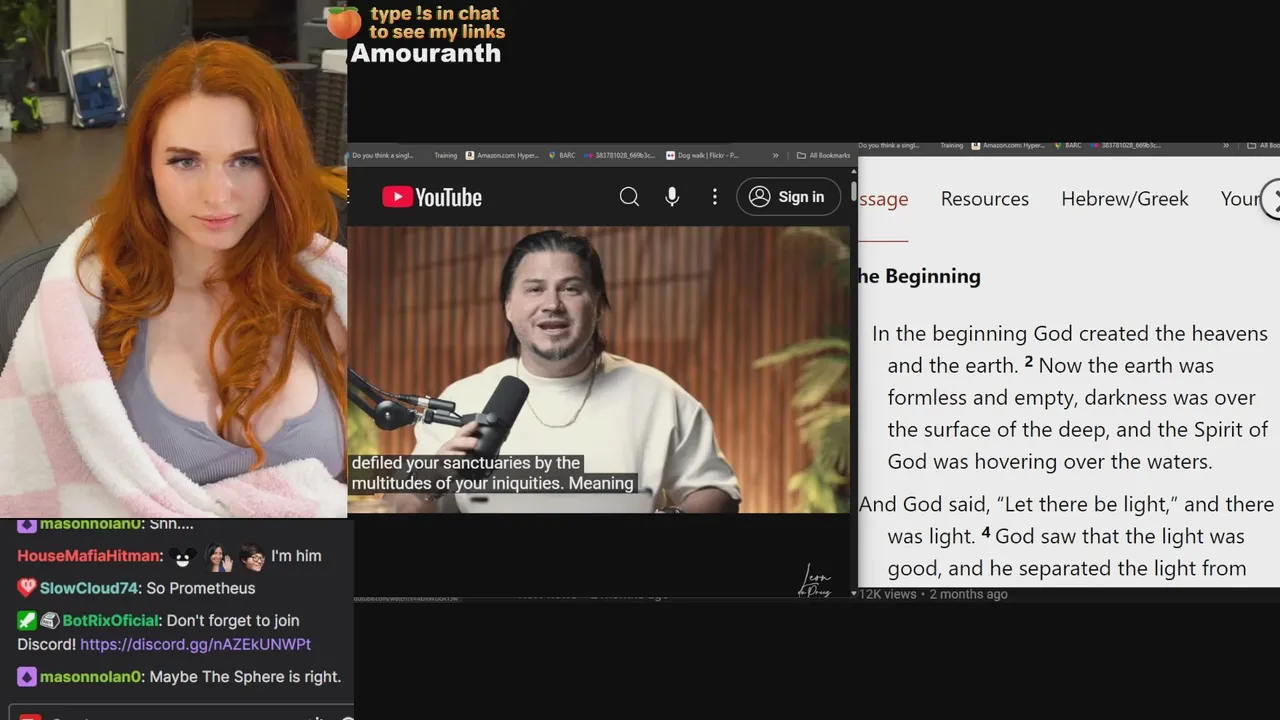
Task: Click the video caption text overlay
Action: click(x=492, y=473)
